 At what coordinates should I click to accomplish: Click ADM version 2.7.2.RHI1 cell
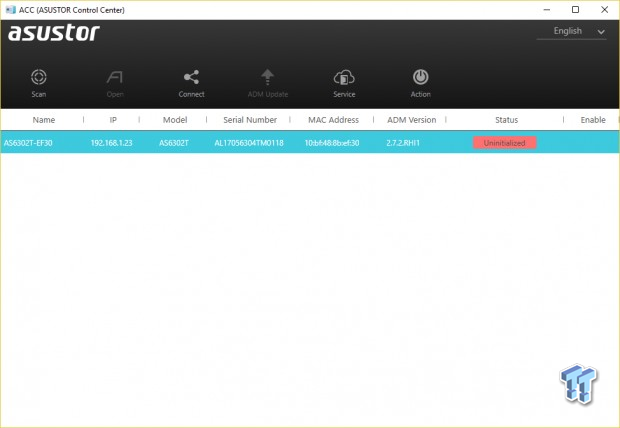point(403,143)
